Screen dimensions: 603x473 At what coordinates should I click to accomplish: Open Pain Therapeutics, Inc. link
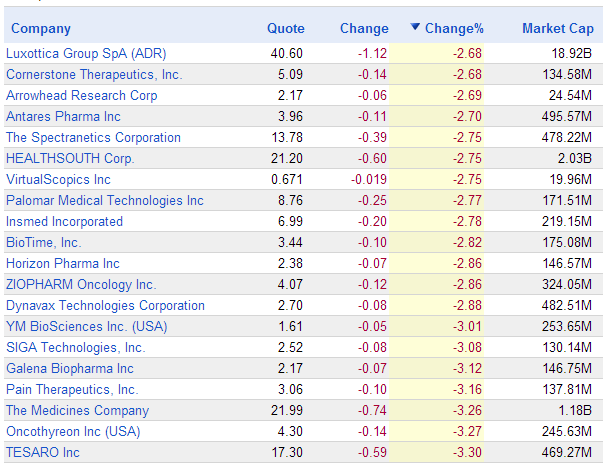(72, 390)
